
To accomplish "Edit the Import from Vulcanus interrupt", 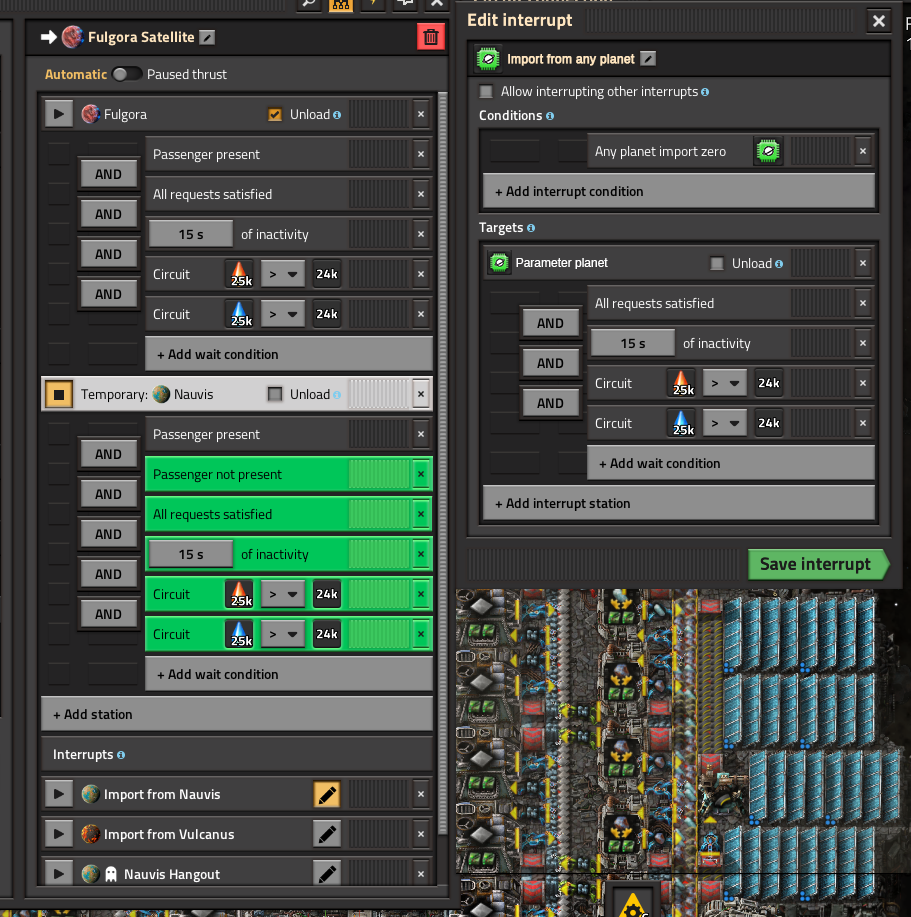I will (x=327, y=835).
